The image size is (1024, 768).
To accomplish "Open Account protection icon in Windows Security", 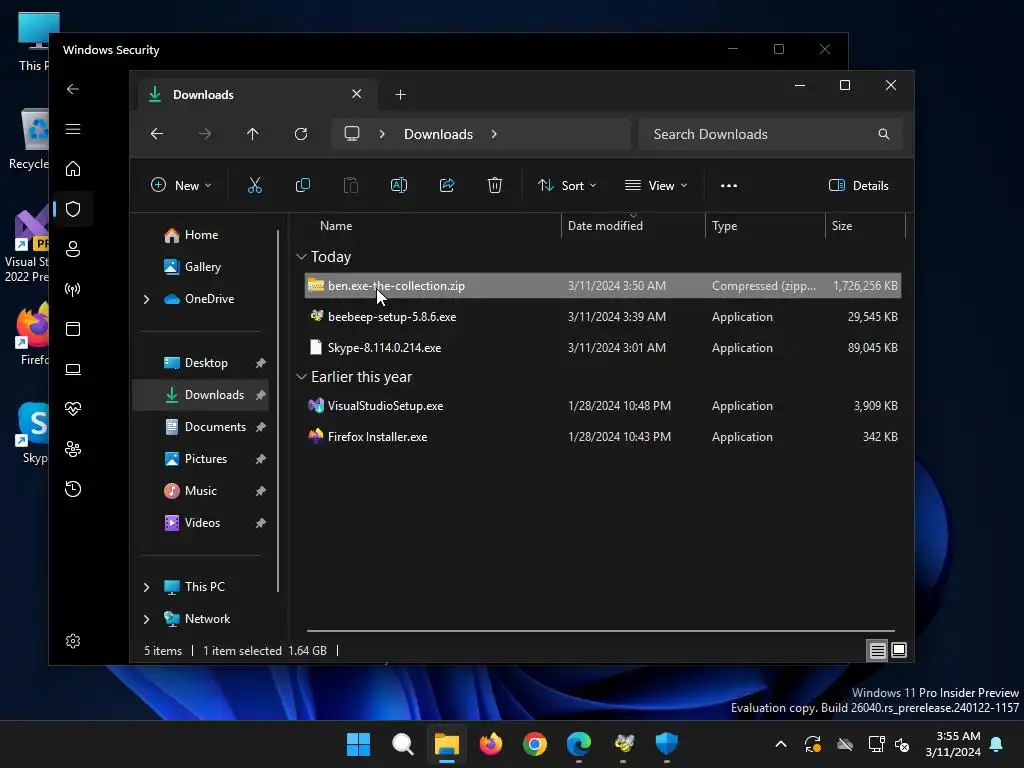I will (x=73, y=249).
